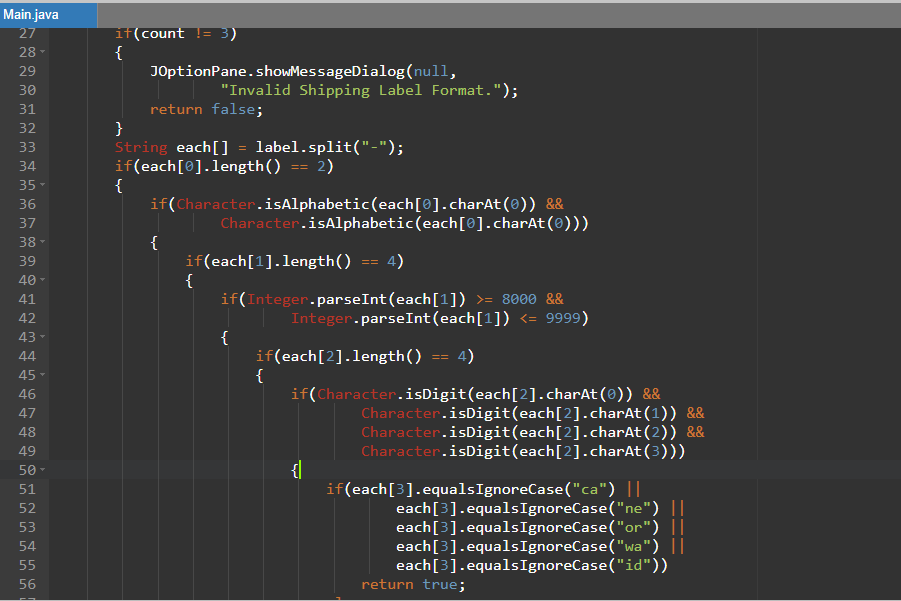
Task: Collapse the fold marker on line 45
Action: 43,376
